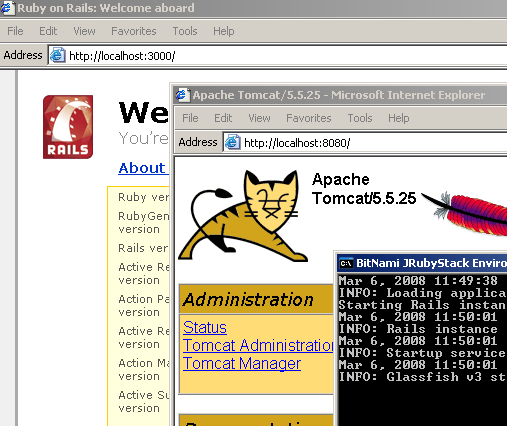This screenshot has width=507, height=426.
Task: Click console line 'INFO: Loading applica'
Action: click(x=423, y=293)
